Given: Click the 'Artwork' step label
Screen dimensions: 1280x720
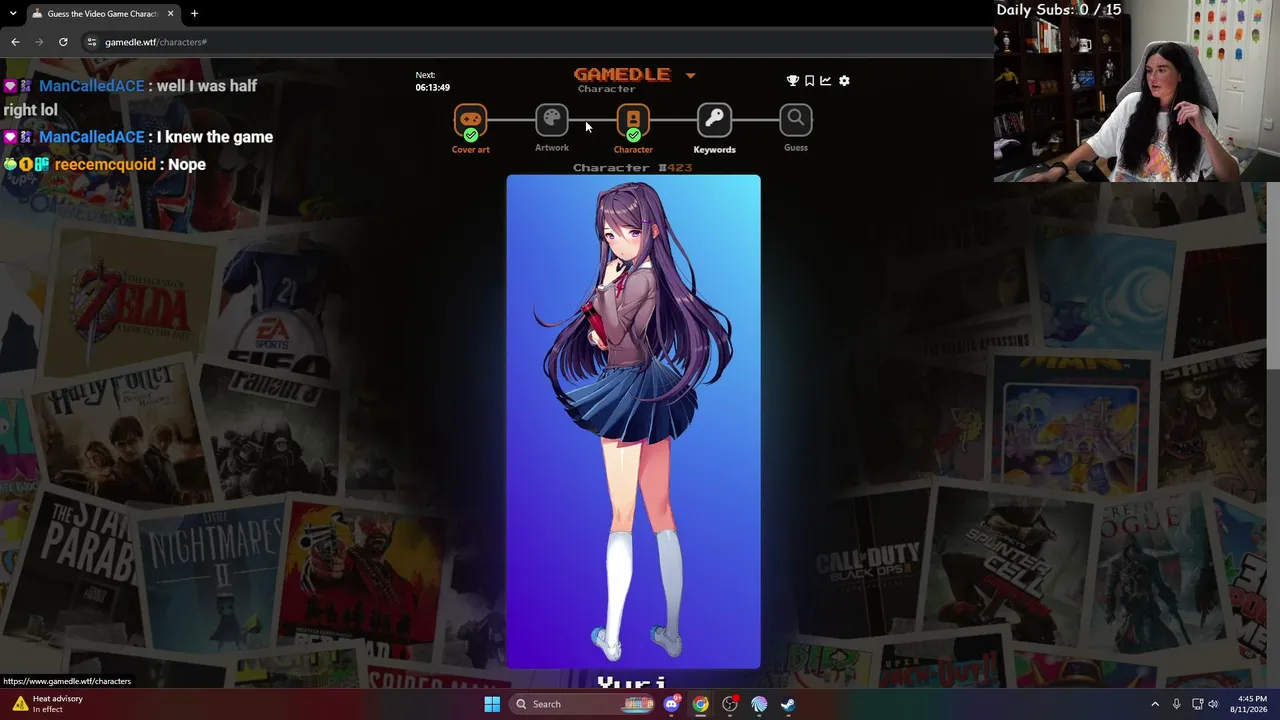Looking at the screenshot, I should click(551, 148).
